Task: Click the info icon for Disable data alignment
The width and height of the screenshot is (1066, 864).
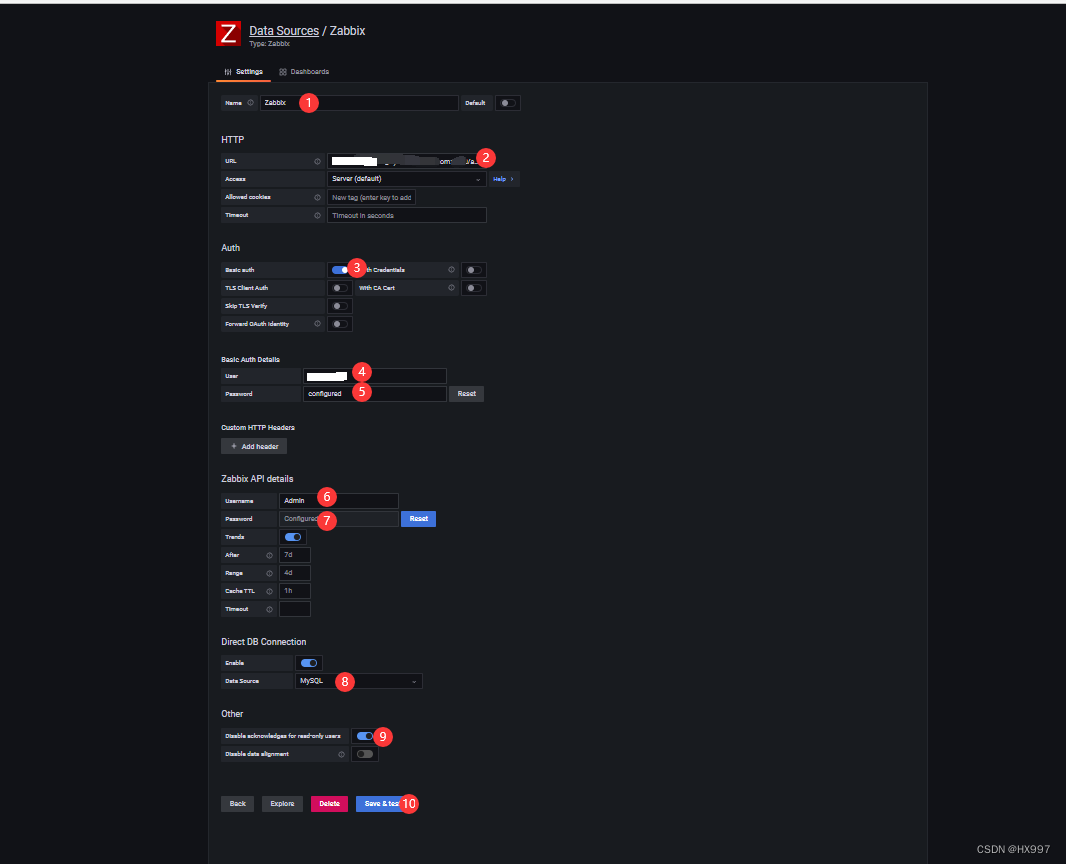Action: [x=341, y=754]
